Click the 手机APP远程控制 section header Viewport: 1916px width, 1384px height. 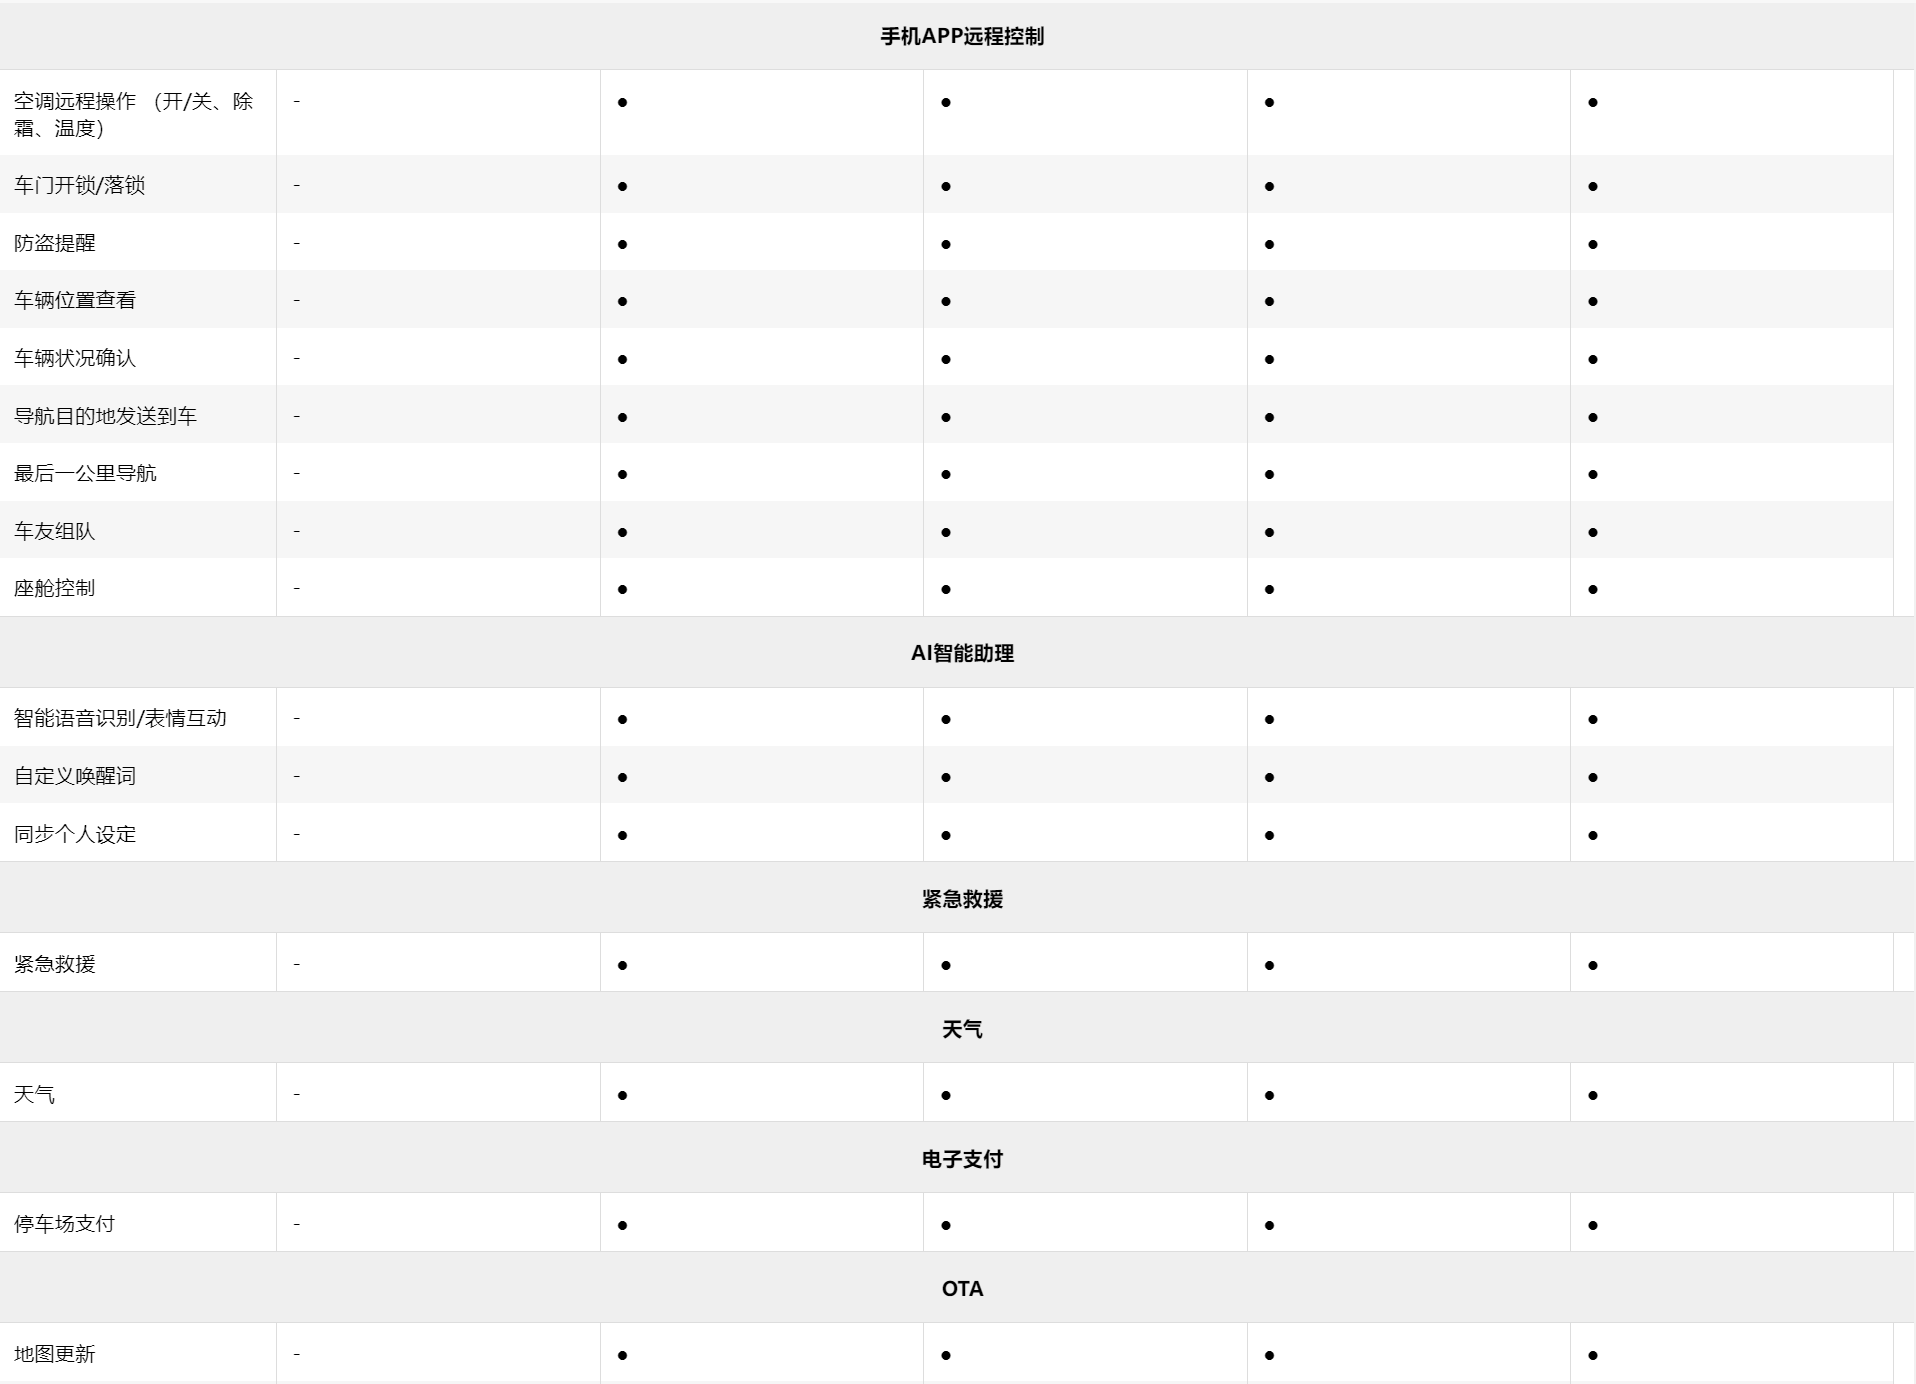(x=961, y=37)
